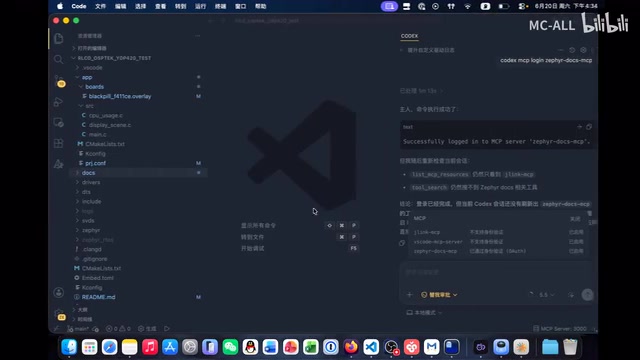Screen dimensions: 640x360
Task: Click the plus attach icon in Codex input
Action: tap(409, 295)
